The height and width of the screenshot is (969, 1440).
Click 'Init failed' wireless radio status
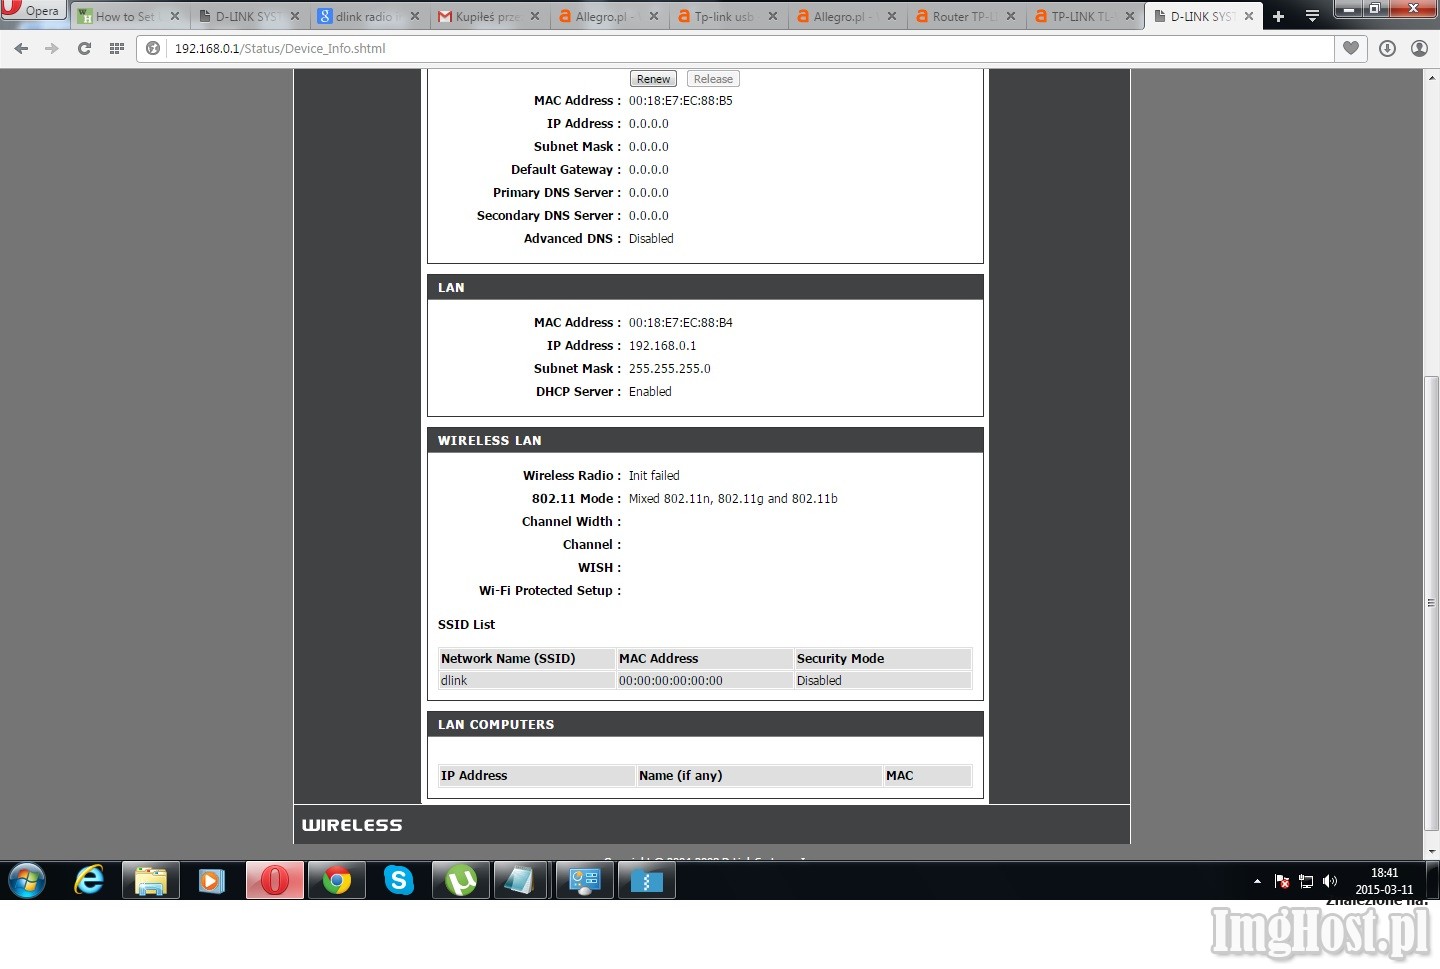coord(654,476)
